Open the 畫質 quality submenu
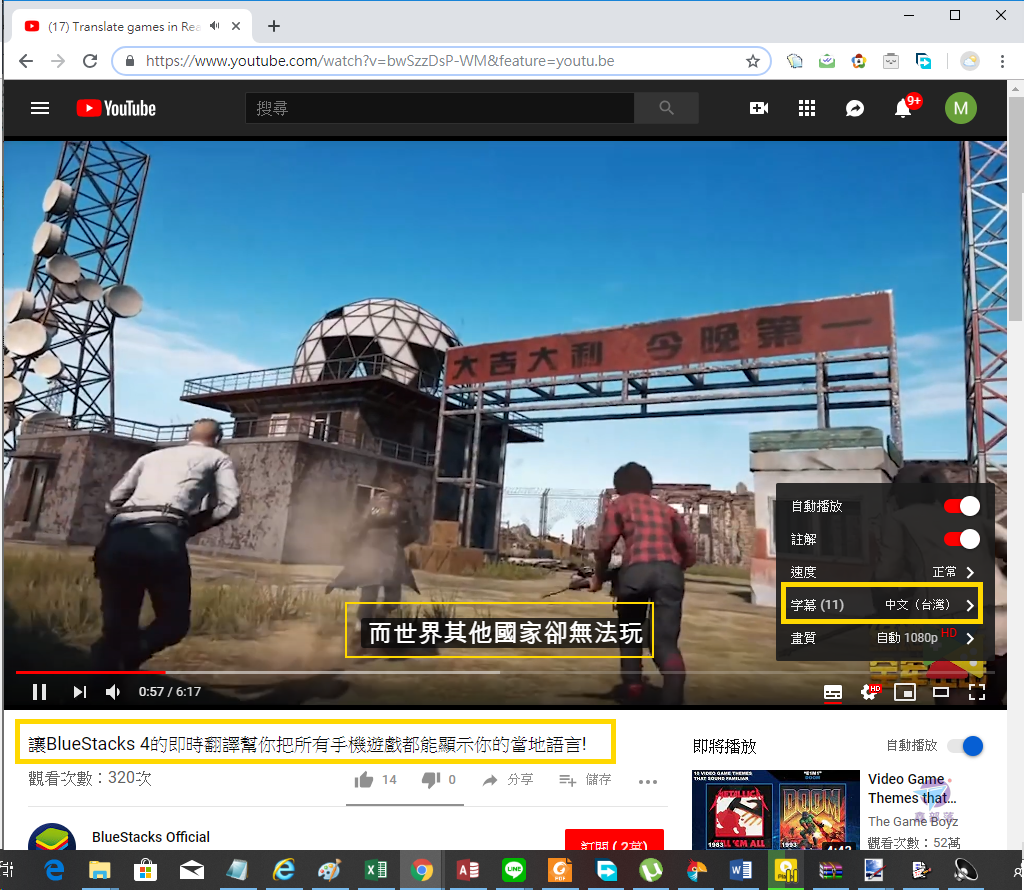The image size is (1024, 890). (x=884, y=638)
